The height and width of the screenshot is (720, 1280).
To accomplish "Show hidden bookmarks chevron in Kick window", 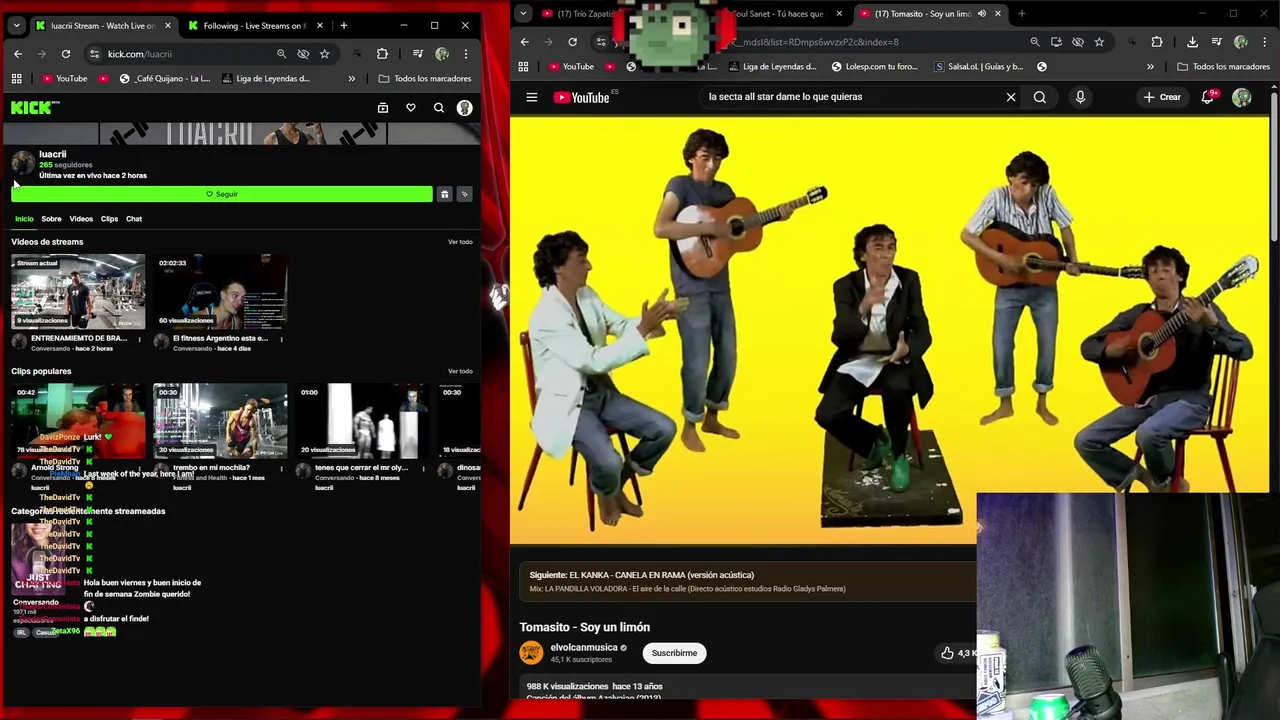I will tap(351, 78).
